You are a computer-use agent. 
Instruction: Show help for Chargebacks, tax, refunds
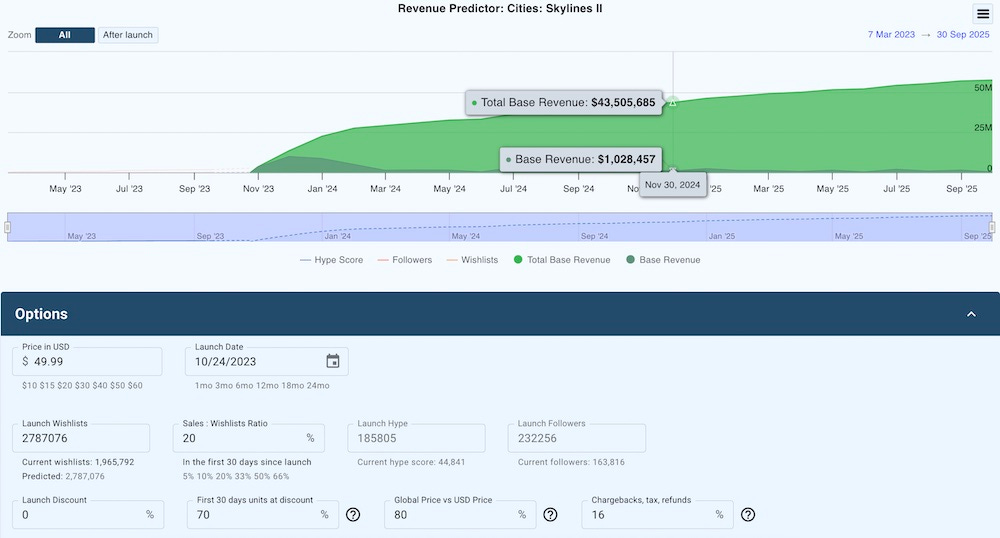tap(748, 514)
